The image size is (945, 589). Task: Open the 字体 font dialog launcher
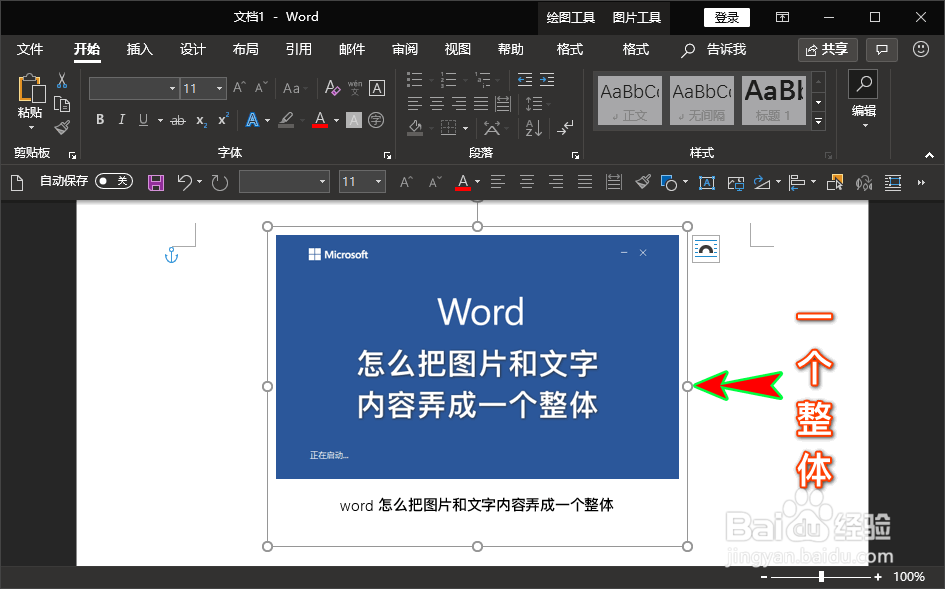click(x=387, y=156)
